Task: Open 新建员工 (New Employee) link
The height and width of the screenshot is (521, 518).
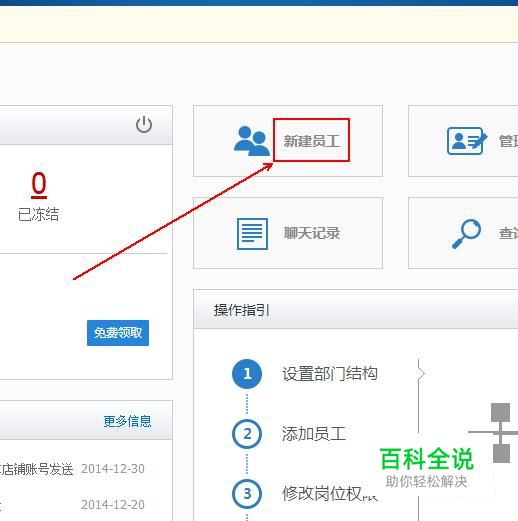Action: (312, 141)
